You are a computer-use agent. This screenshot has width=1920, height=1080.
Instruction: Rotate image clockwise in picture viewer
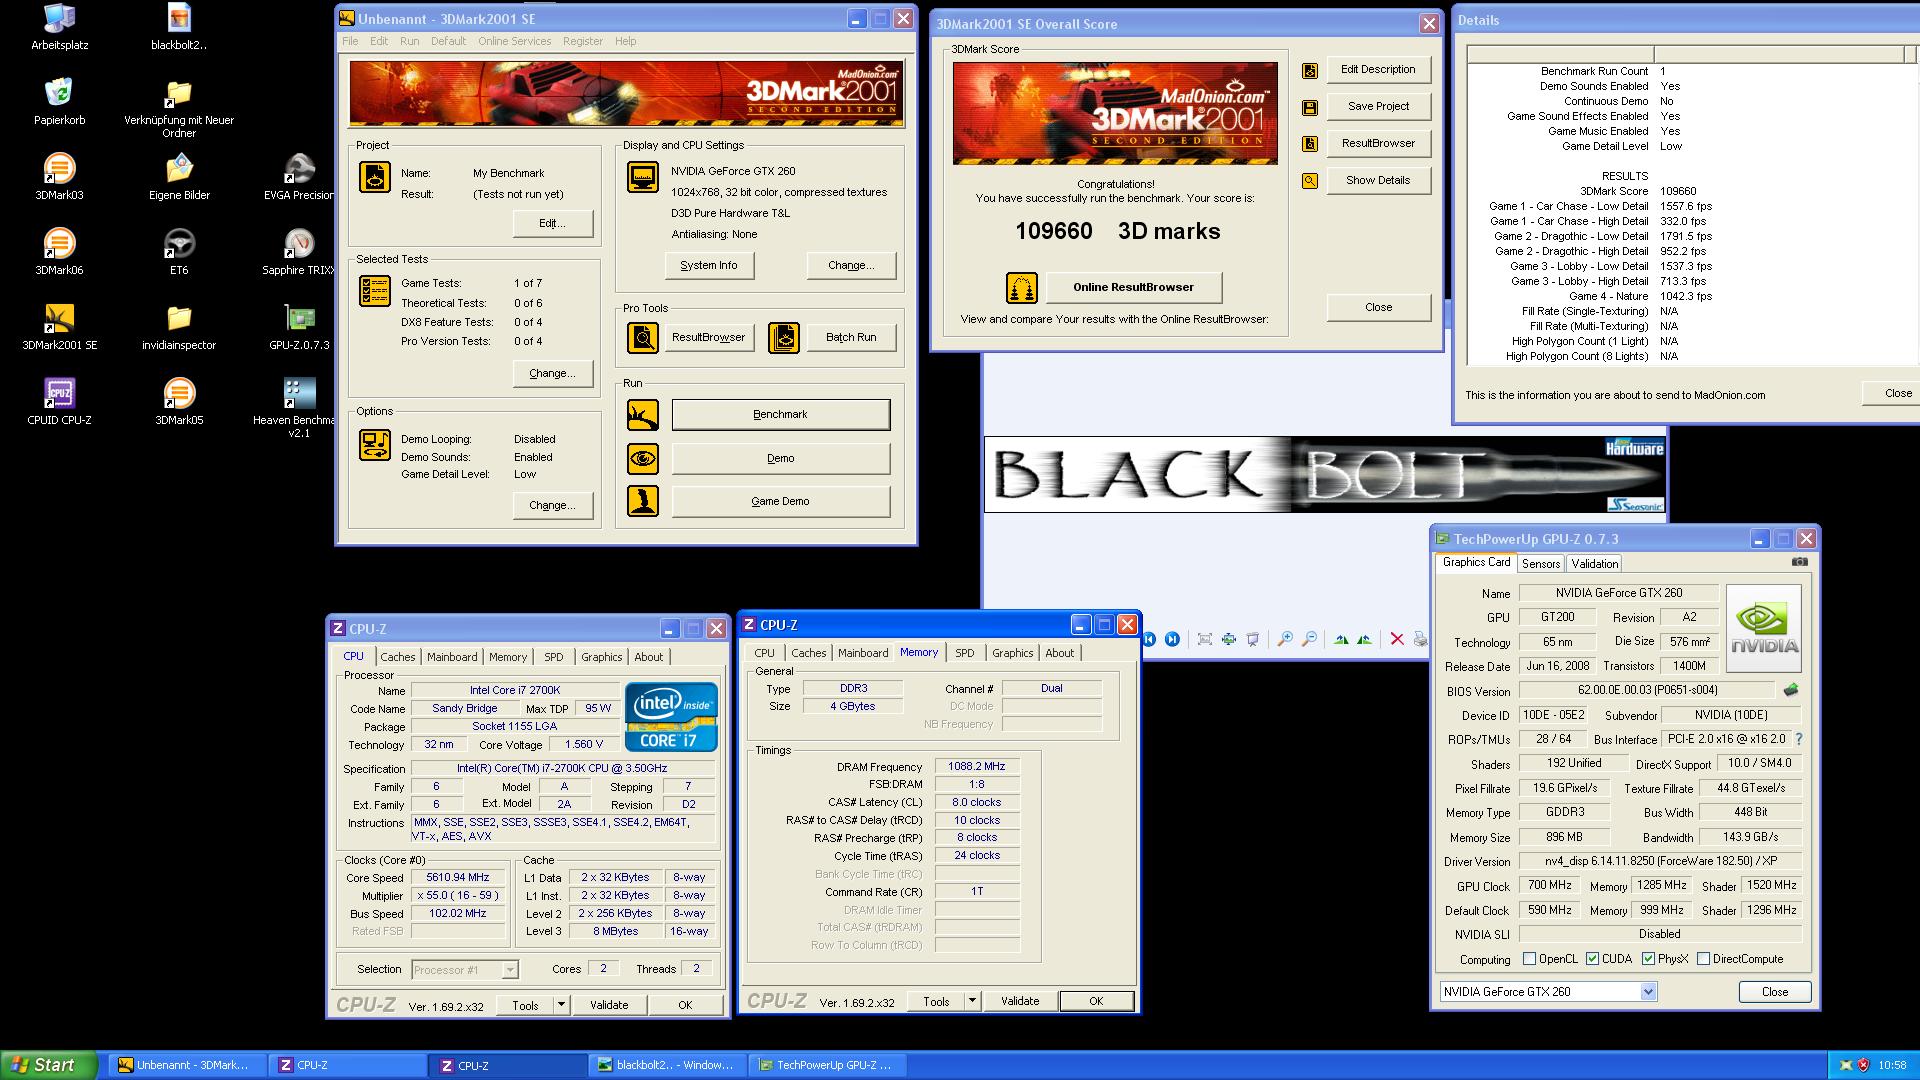pos(1341,639)
